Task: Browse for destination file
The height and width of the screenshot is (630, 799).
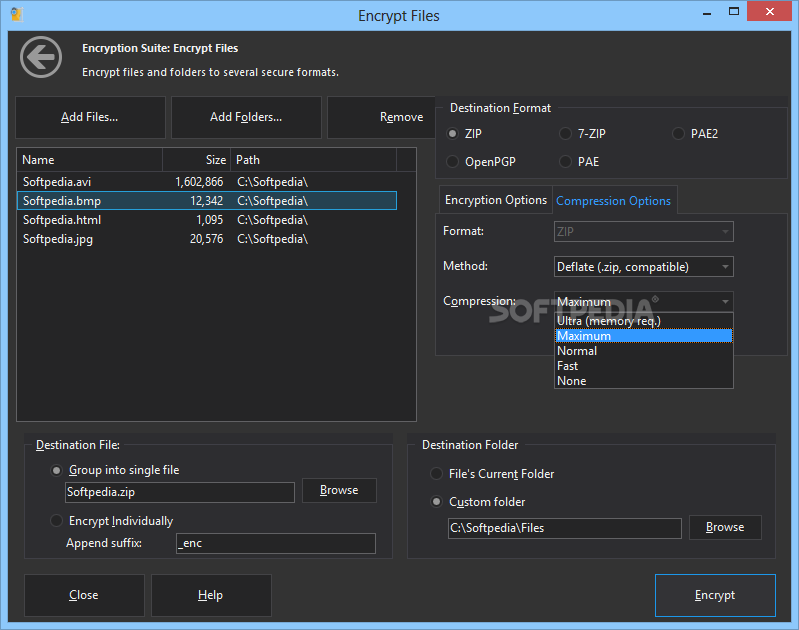Action: 339,490
